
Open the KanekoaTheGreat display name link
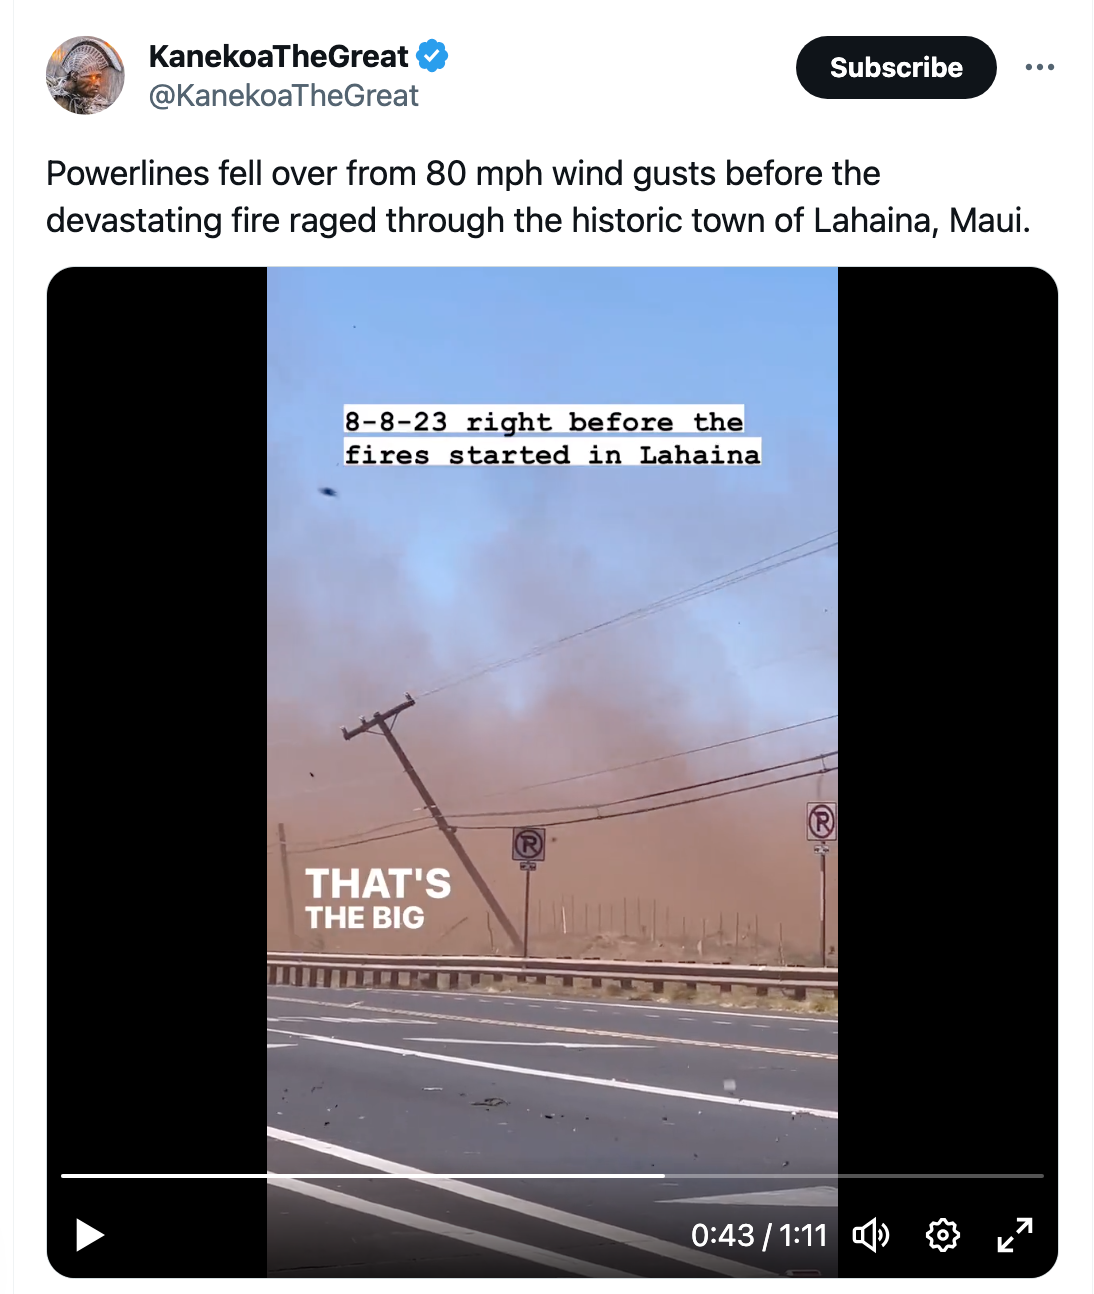coord(278,56)
